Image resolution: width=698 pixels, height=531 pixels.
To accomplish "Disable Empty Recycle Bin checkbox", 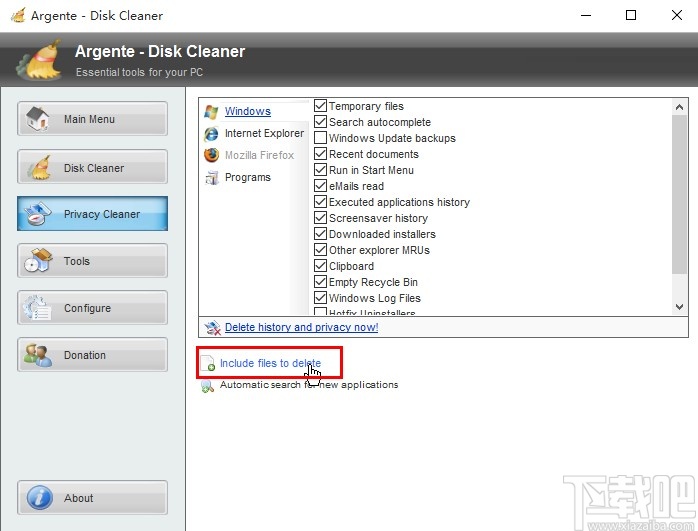I will click(321, 282).
